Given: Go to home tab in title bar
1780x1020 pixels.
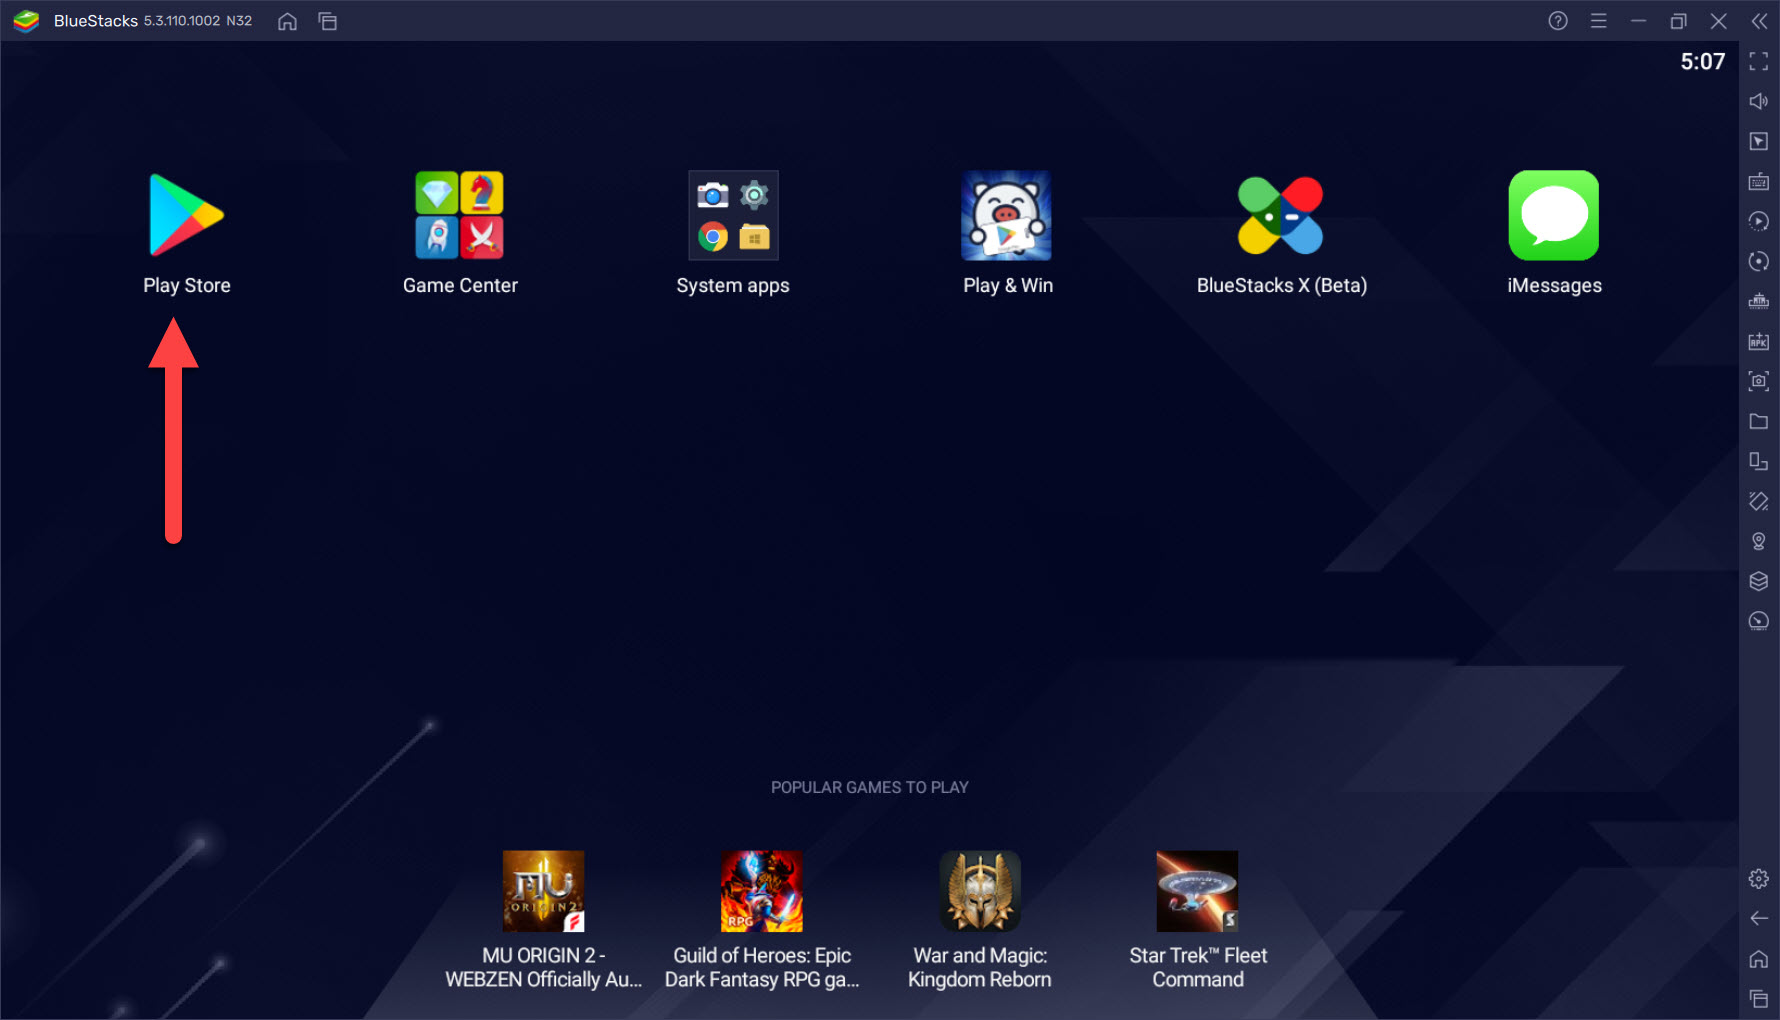Looking at the screenshot, I should pyautogui.click(x=288, y=21).
